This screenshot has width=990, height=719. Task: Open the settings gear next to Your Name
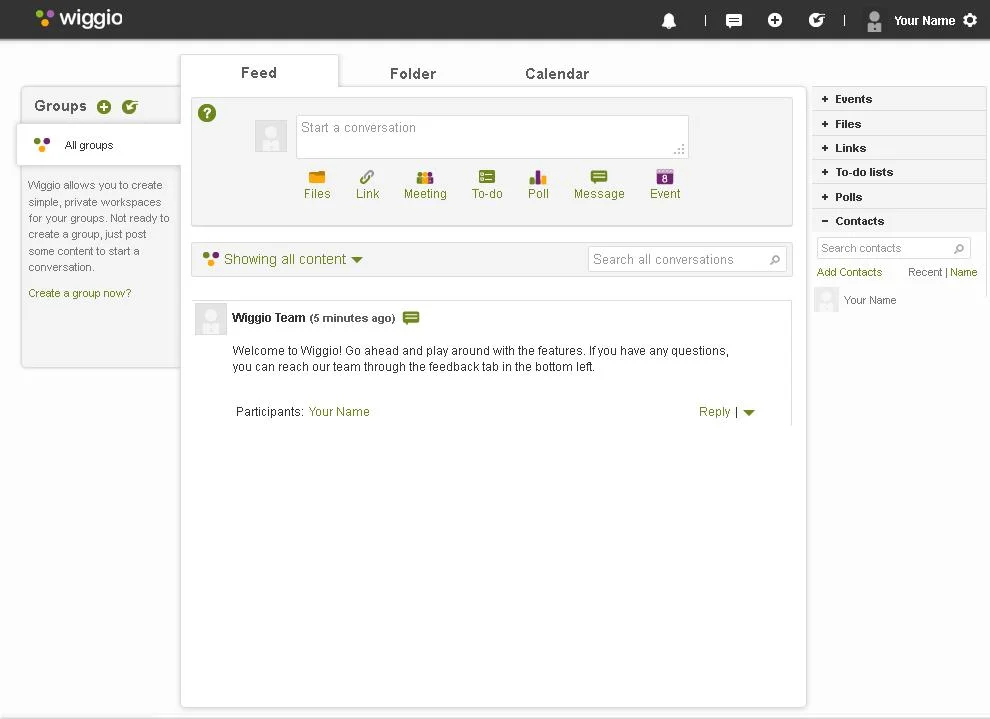click(x=970, y=20)
